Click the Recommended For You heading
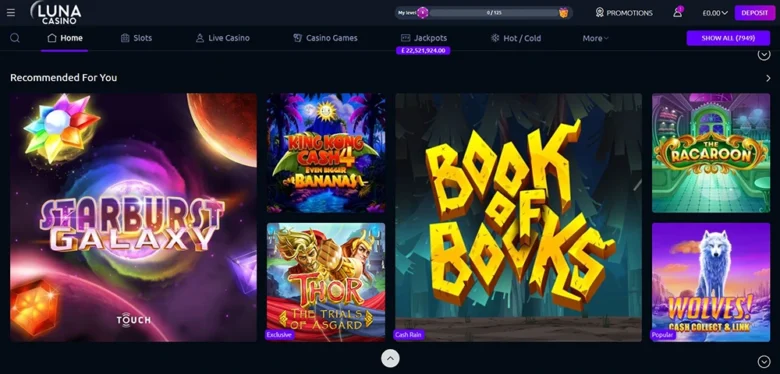This screenshot has height=374, width=780. 64,78
